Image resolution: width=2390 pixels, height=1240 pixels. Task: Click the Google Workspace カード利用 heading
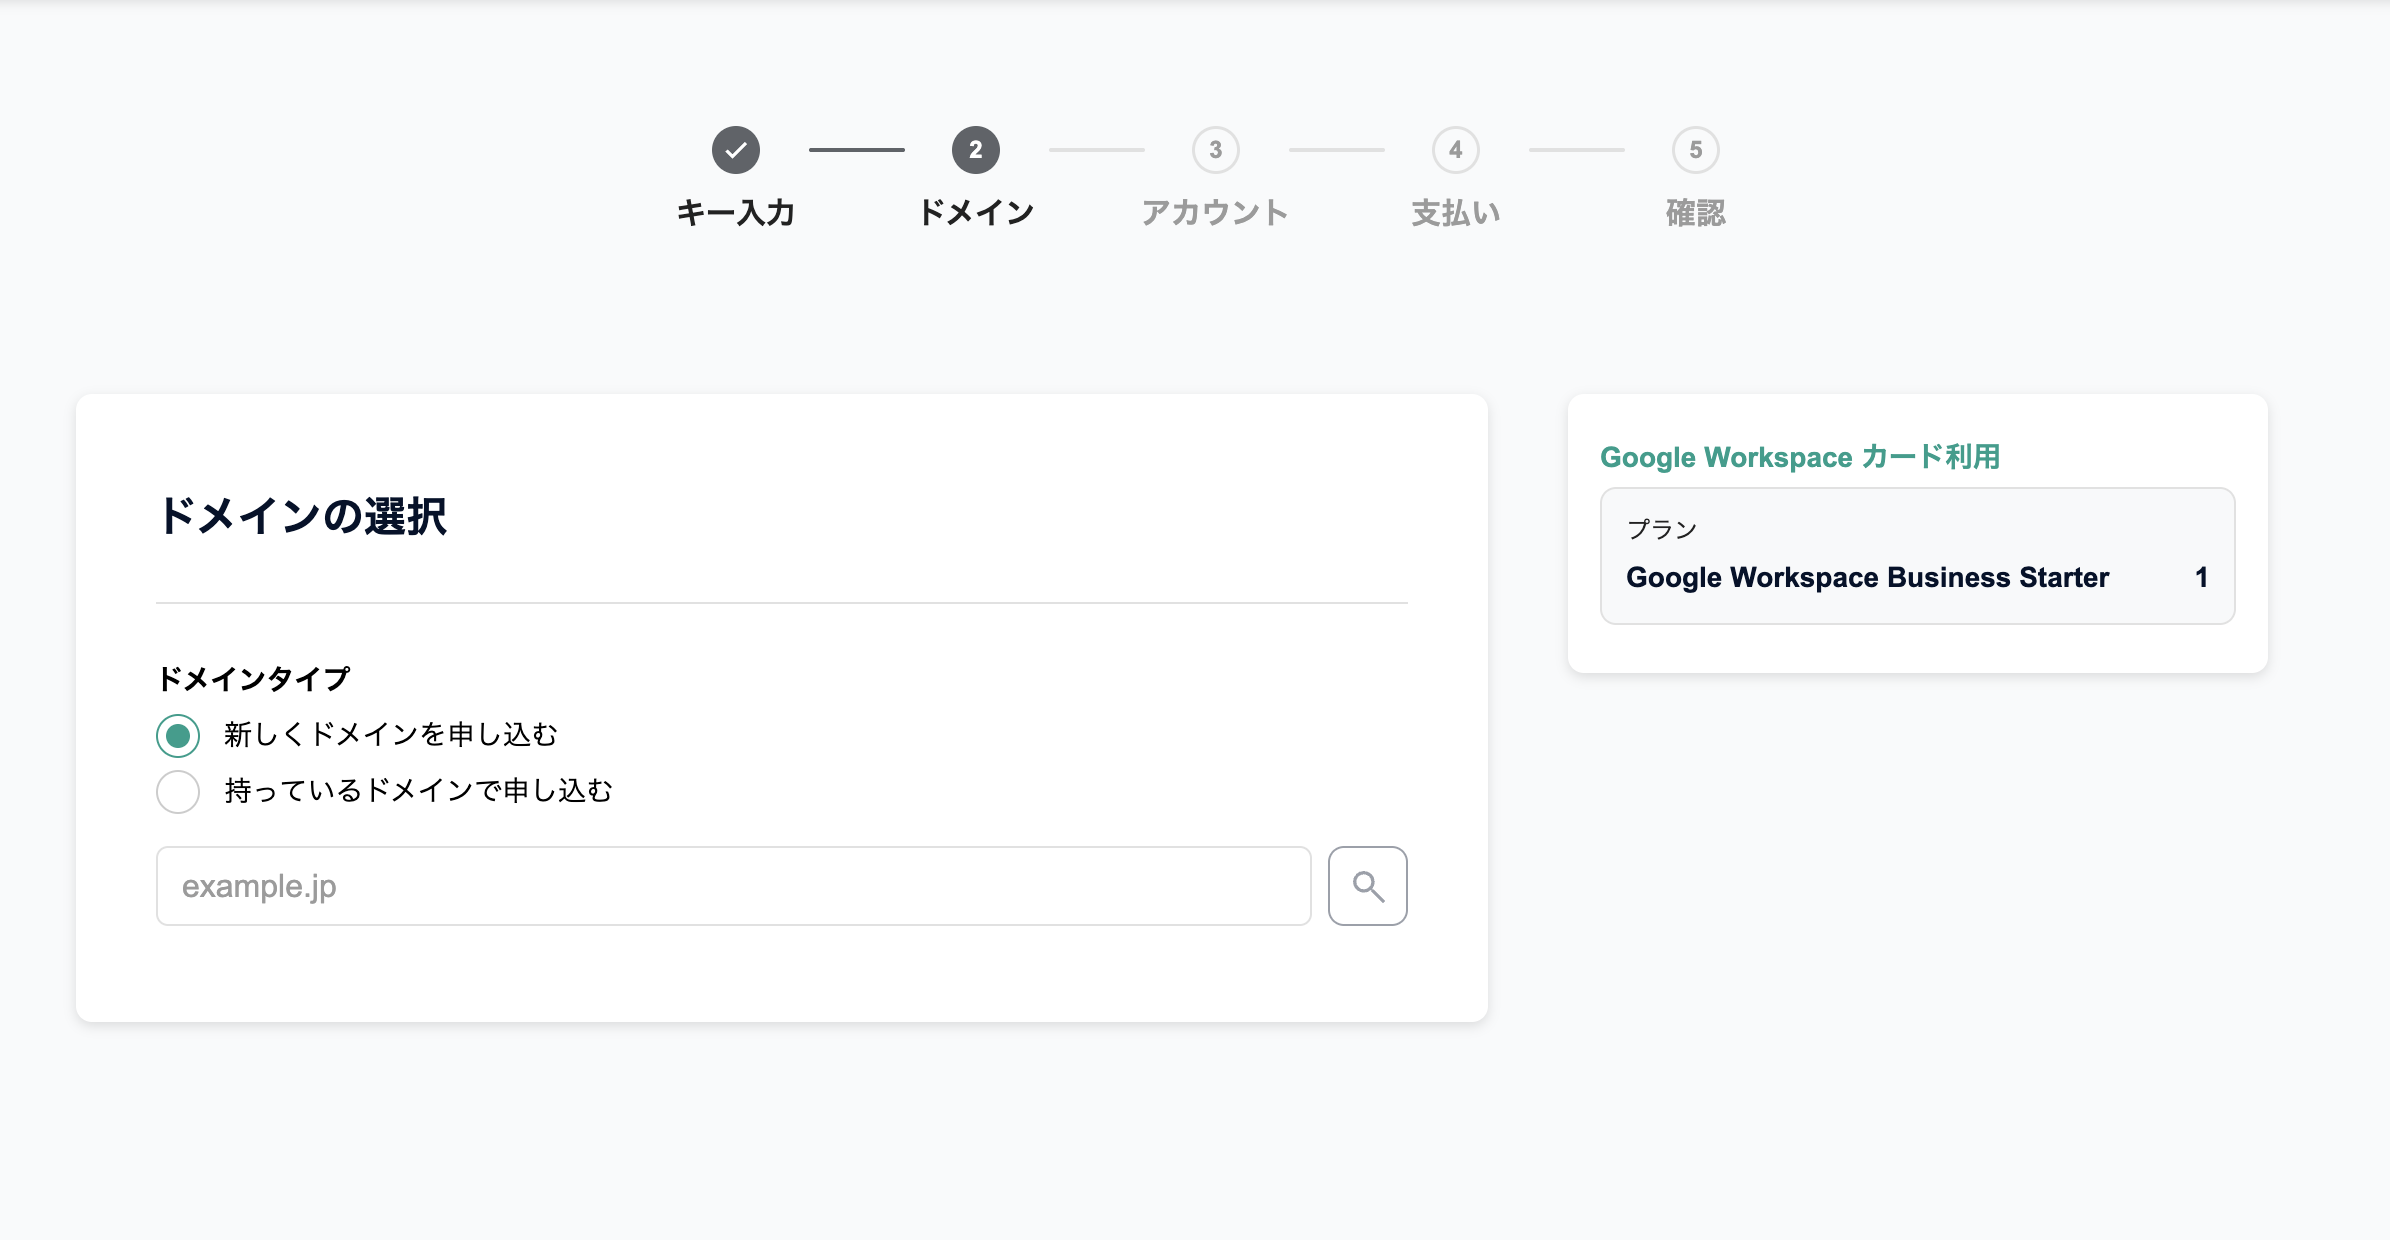click(1800, 457)
